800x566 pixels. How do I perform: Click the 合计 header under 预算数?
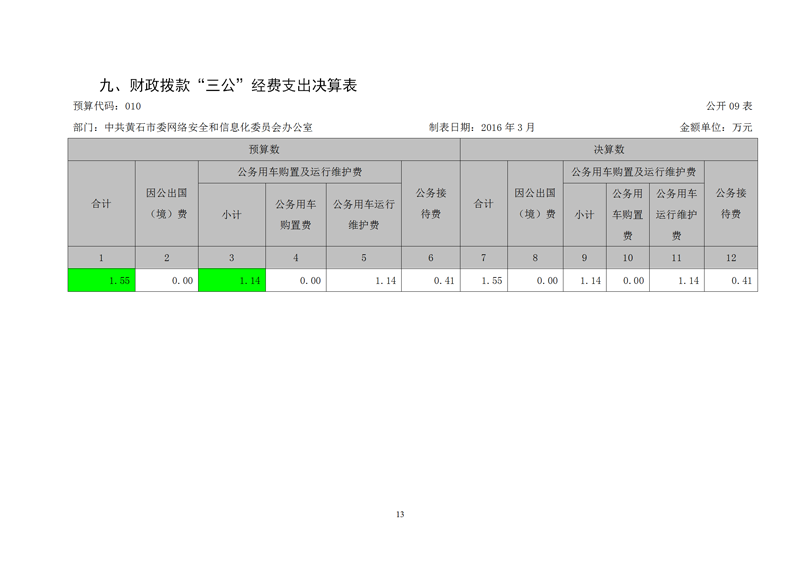102,204
